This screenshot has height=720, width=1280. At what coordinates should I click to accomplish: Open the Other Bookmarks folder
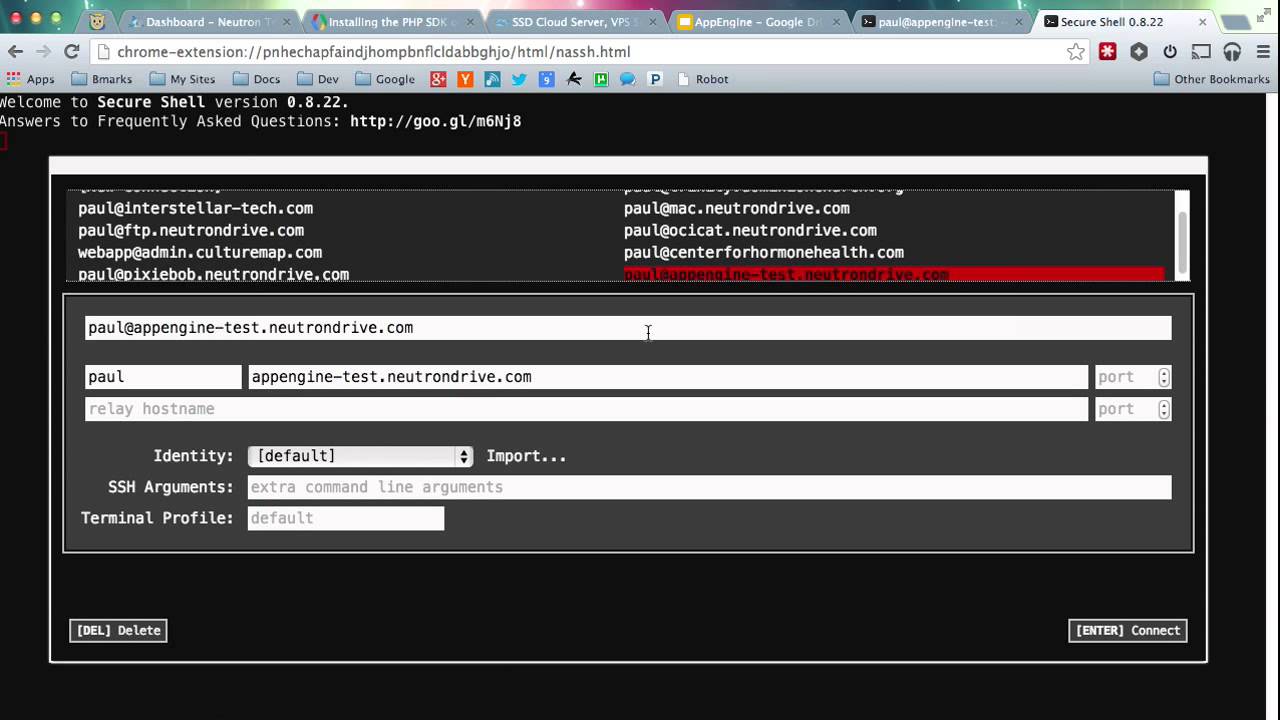[1212, 79]
